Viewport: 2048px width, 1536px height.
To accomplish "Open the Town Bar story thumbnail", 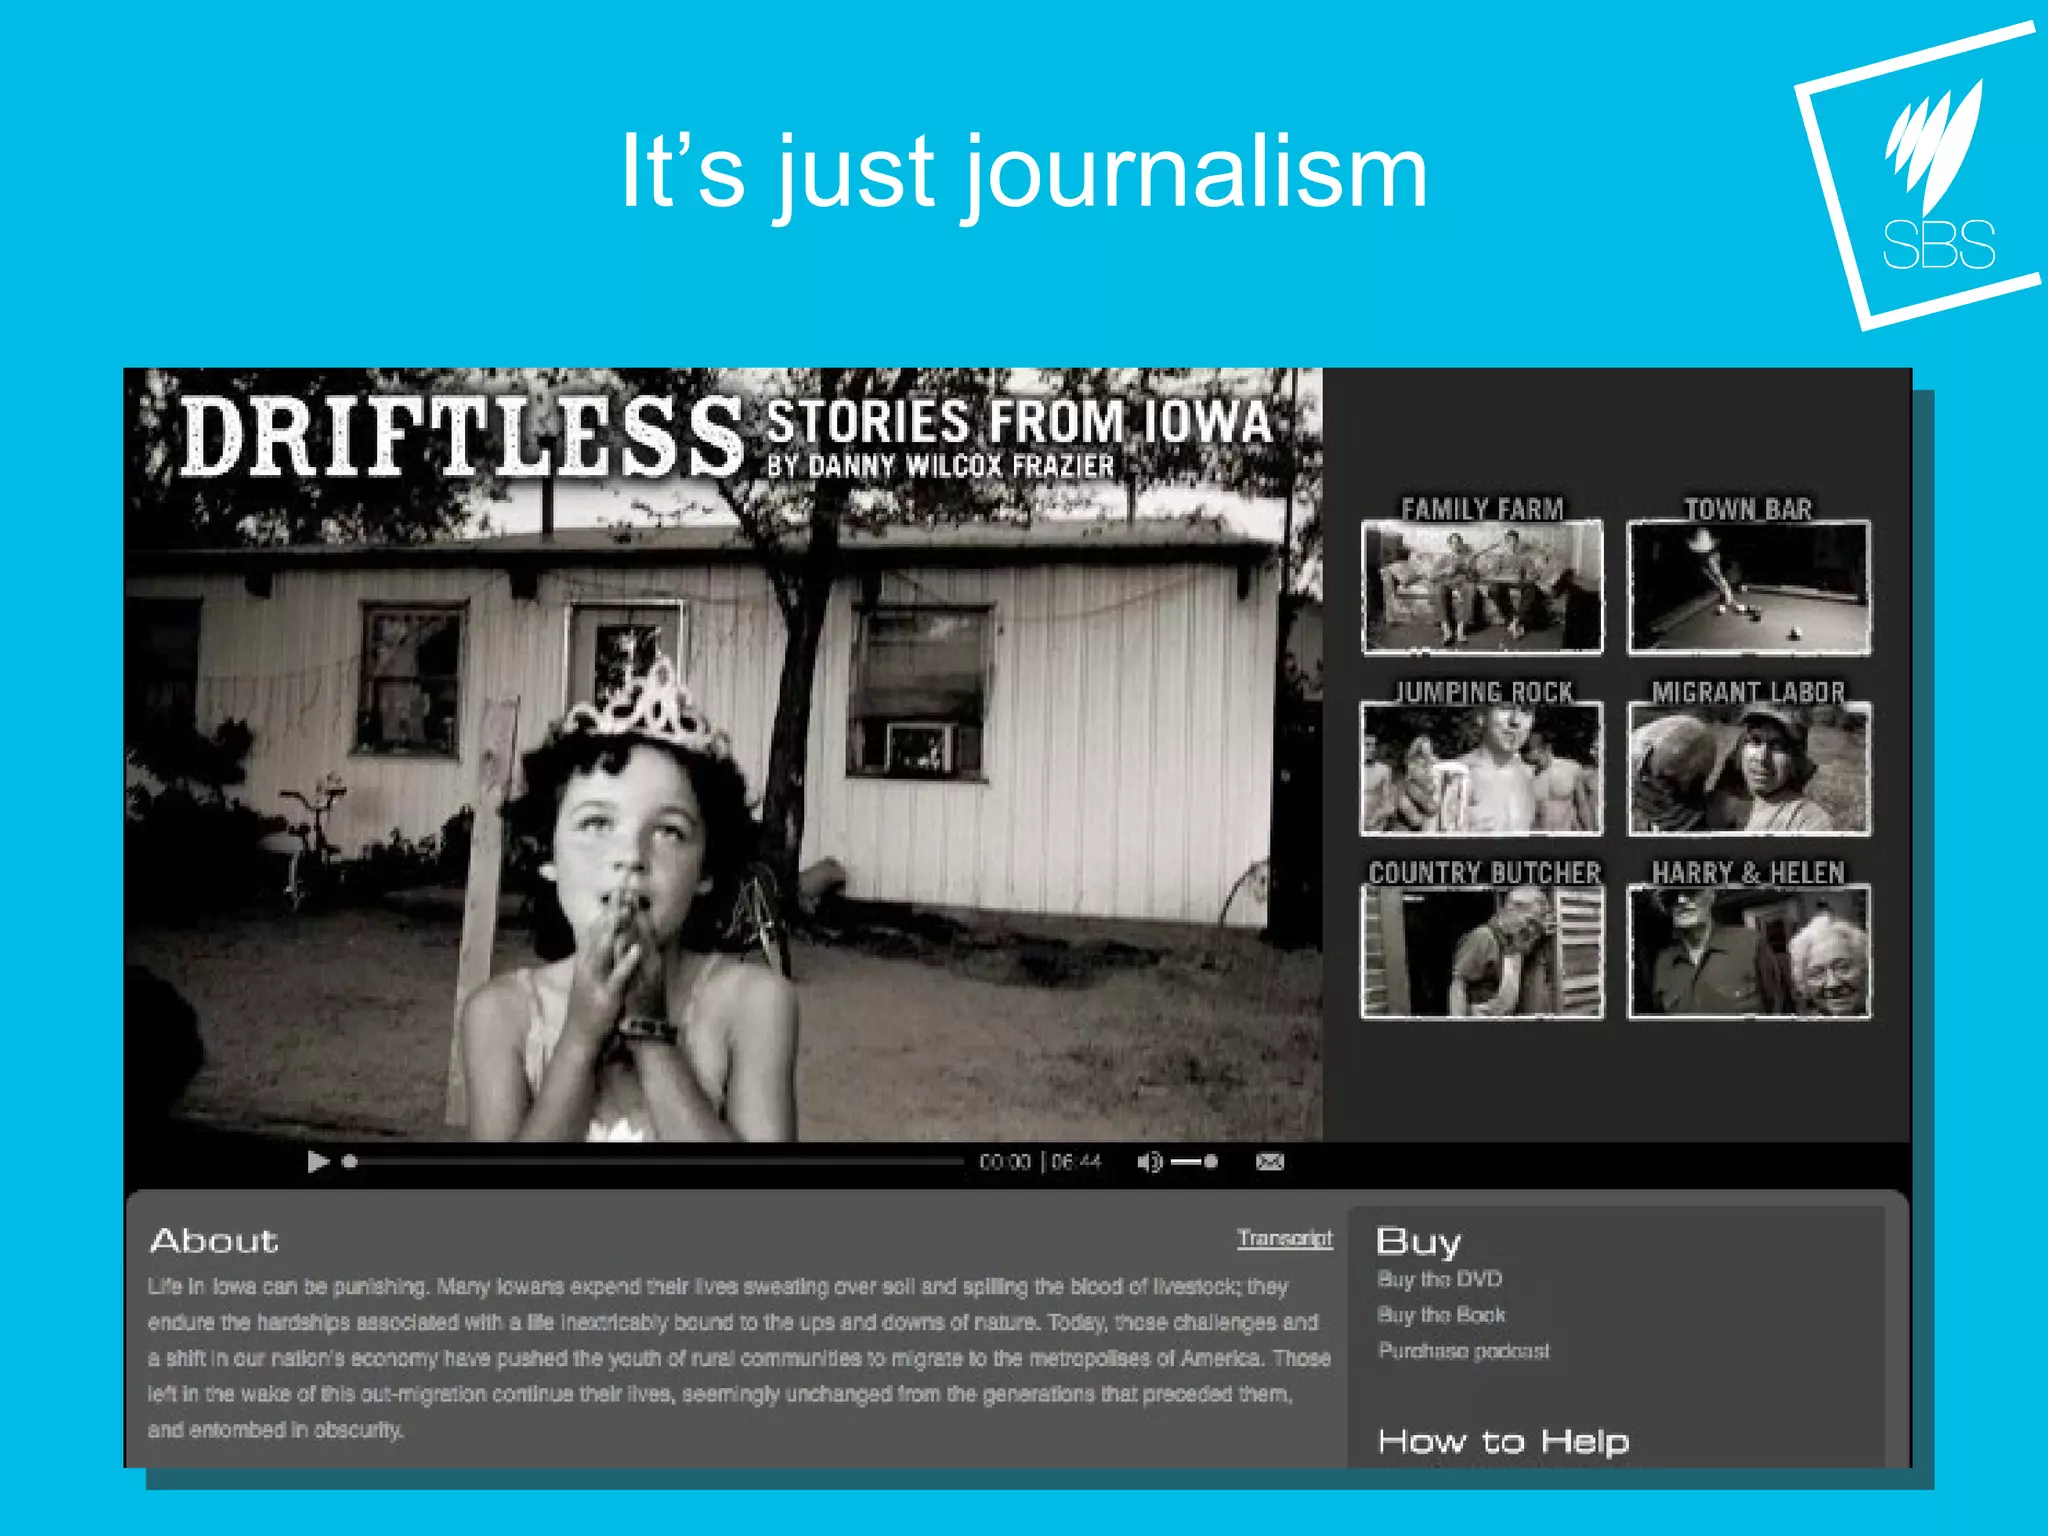I will pos(1749,587).
